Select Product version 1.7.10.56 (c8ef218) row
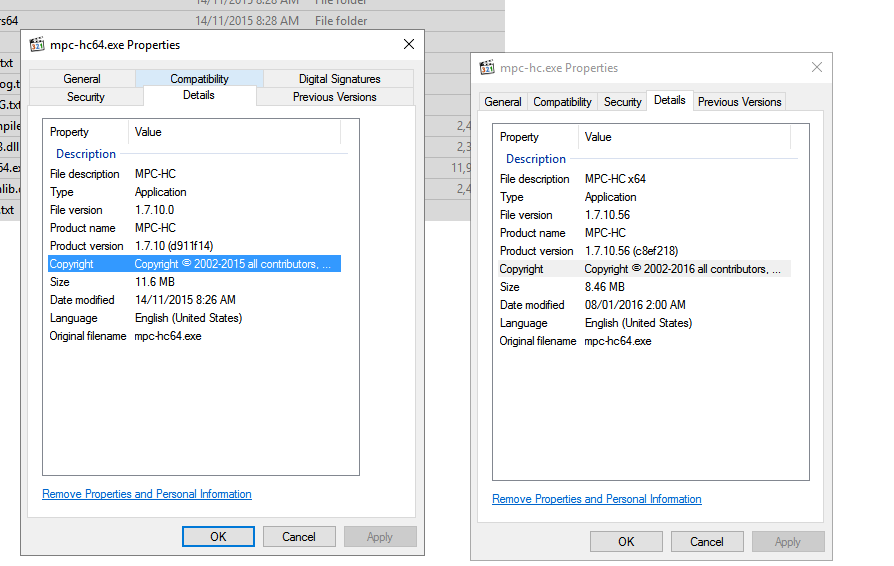This screenshot has width=894, height=566. coord(644,251)
